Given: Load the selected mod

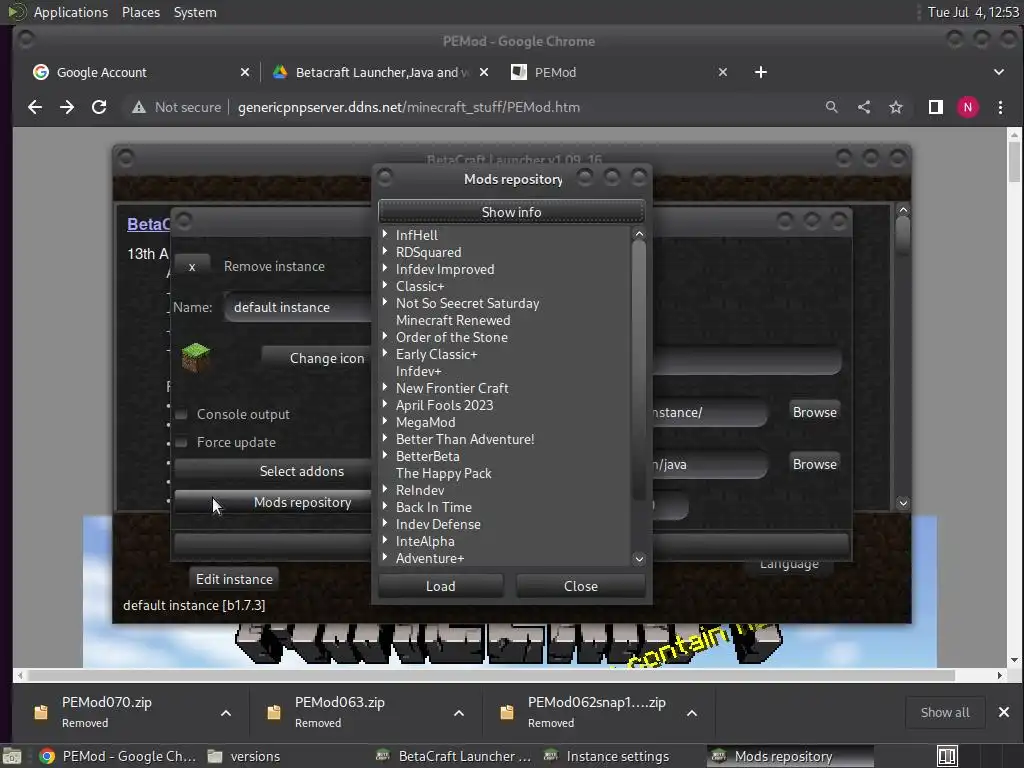Looking at the screenshot, I should pyautogui.click(x=441, y=586).
